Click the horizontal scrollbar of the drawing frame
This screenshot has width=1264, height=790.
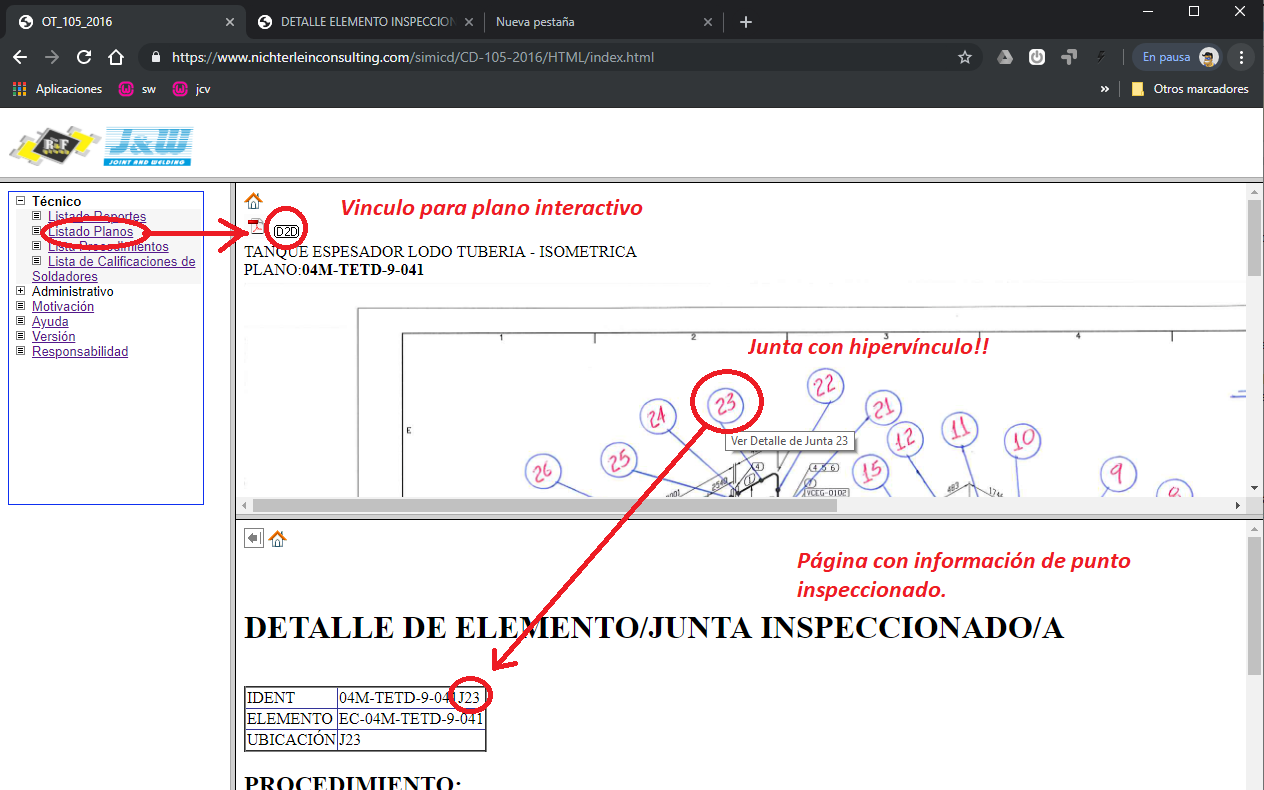click(x=545, y=506)
